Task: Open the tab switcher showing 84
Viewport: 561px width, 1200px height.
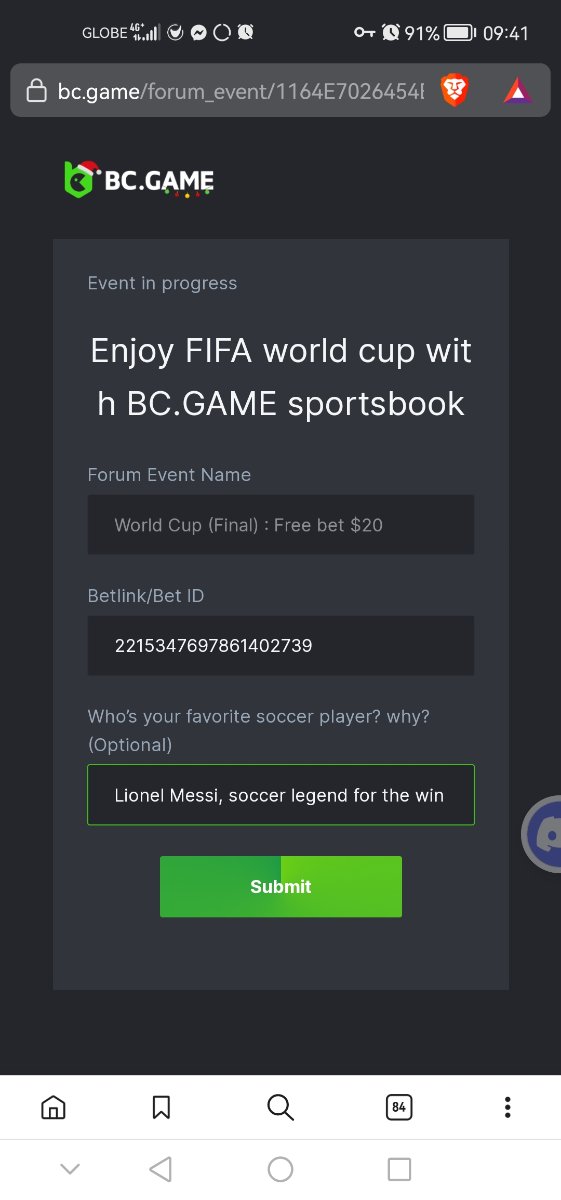Action: click(399, 1107)
